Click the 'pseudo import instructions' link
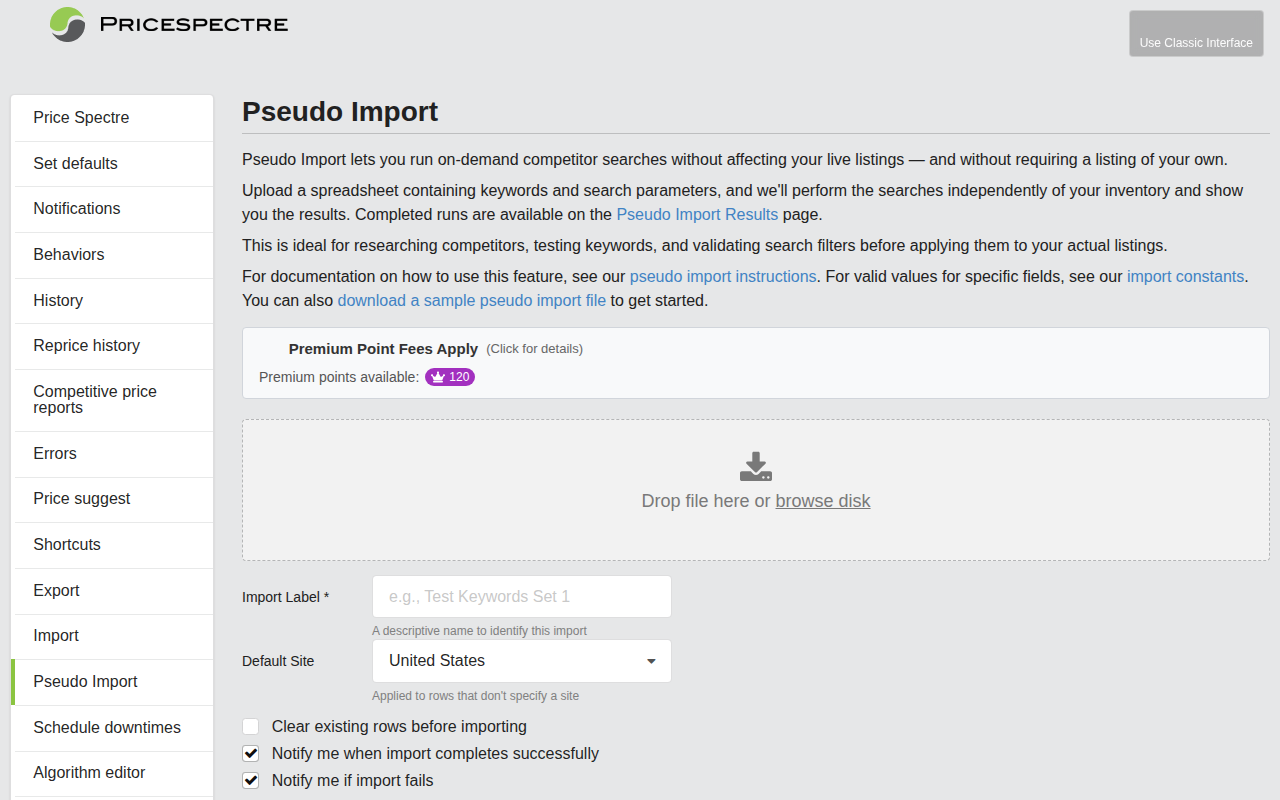 point(722,276)
